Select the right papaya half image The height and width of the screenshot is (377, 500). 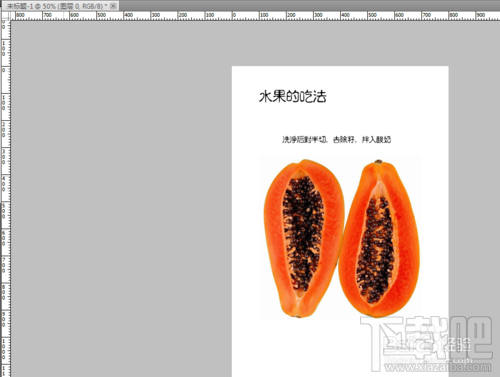coord(379,238)
